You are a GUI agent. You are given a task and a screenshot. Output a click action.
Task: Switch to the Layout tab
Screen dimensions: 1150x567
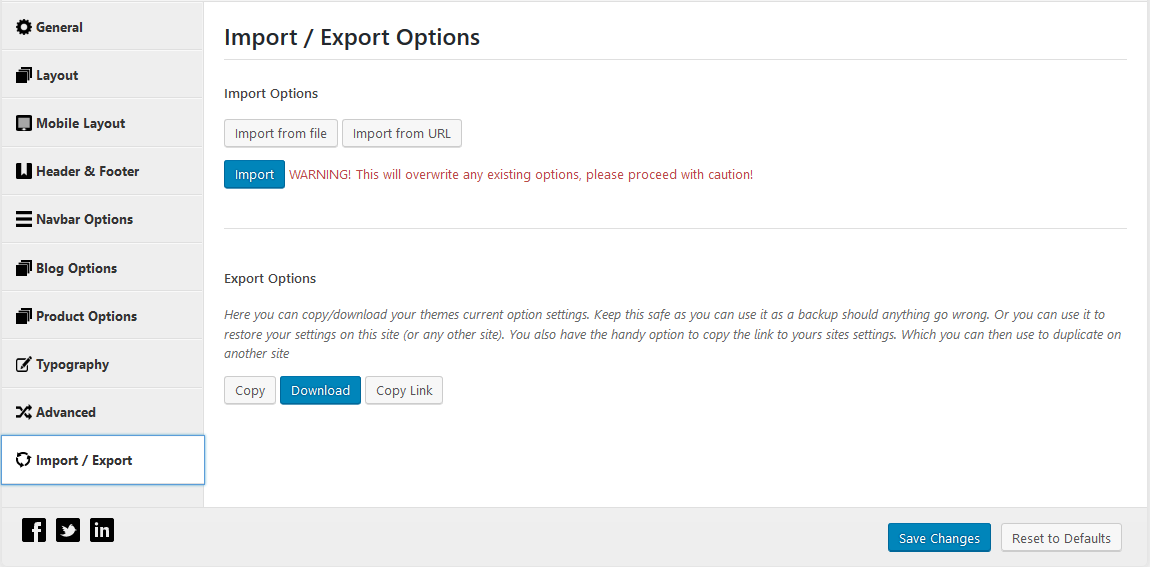102,75
